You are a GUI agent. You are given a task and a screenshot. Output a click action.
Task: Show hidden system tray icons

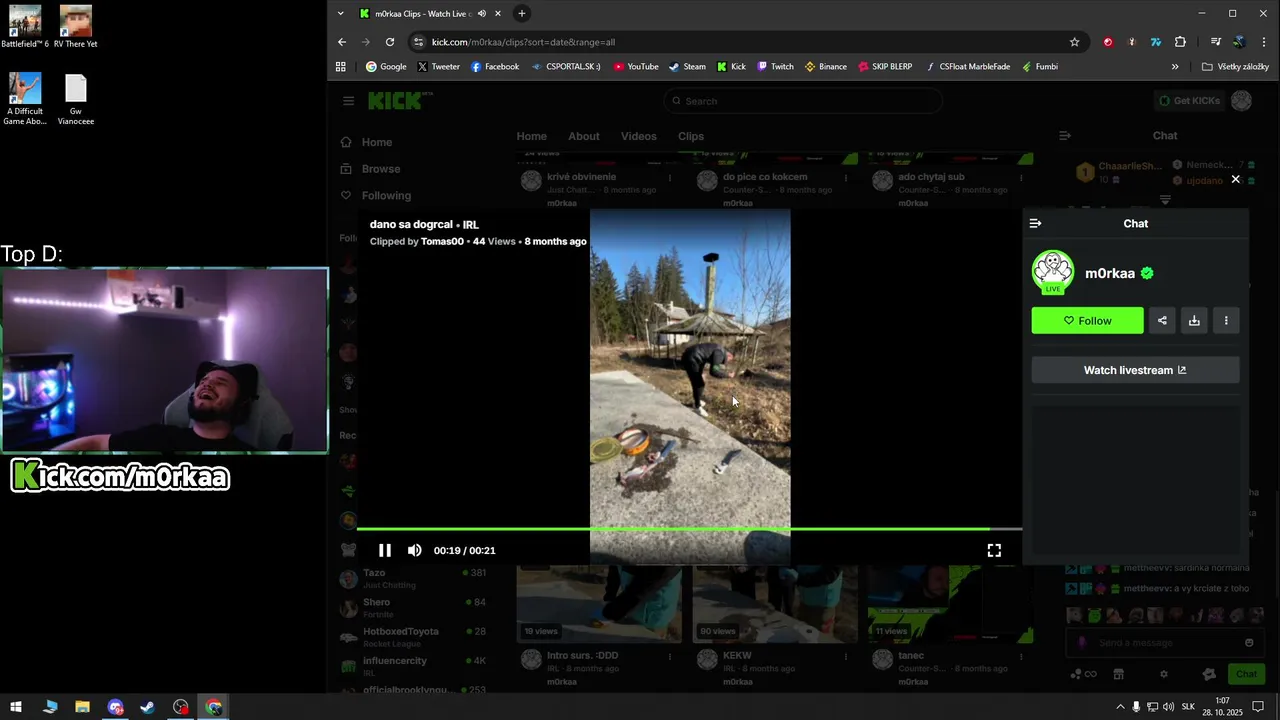click(1120, 707)
